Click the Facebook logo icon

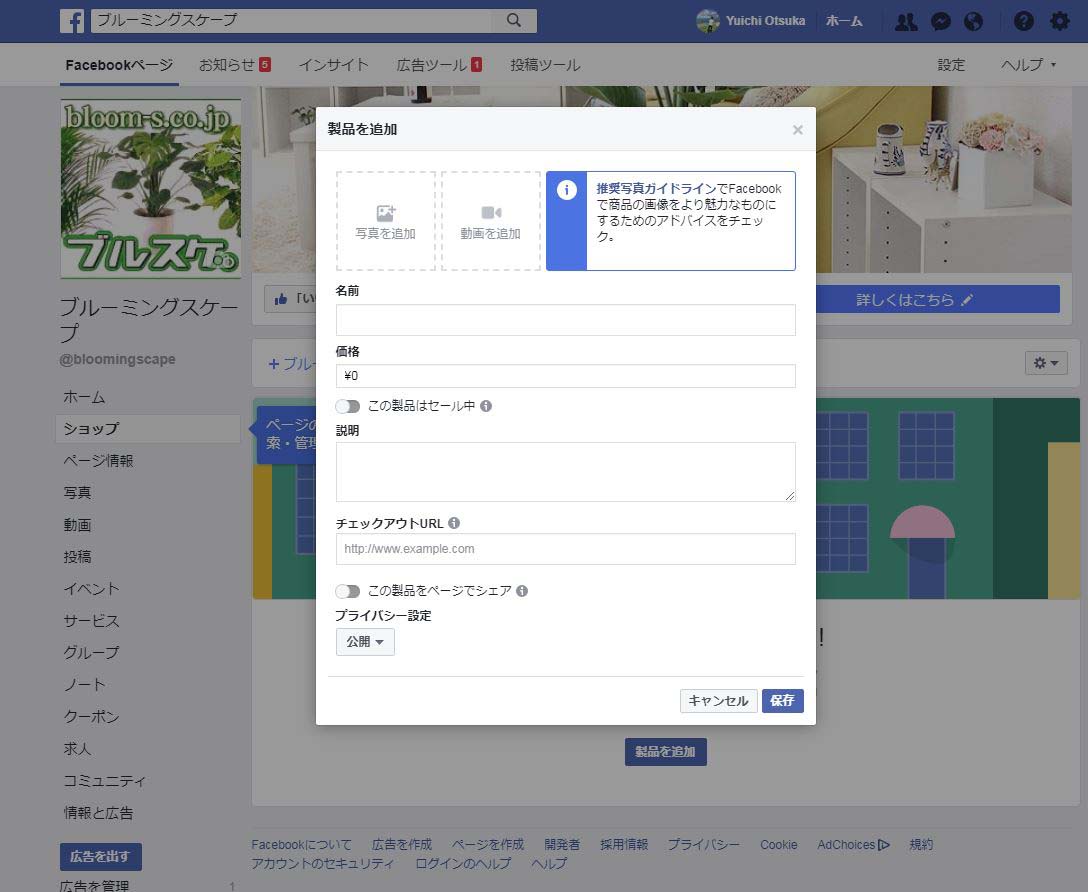pos(72,21)
